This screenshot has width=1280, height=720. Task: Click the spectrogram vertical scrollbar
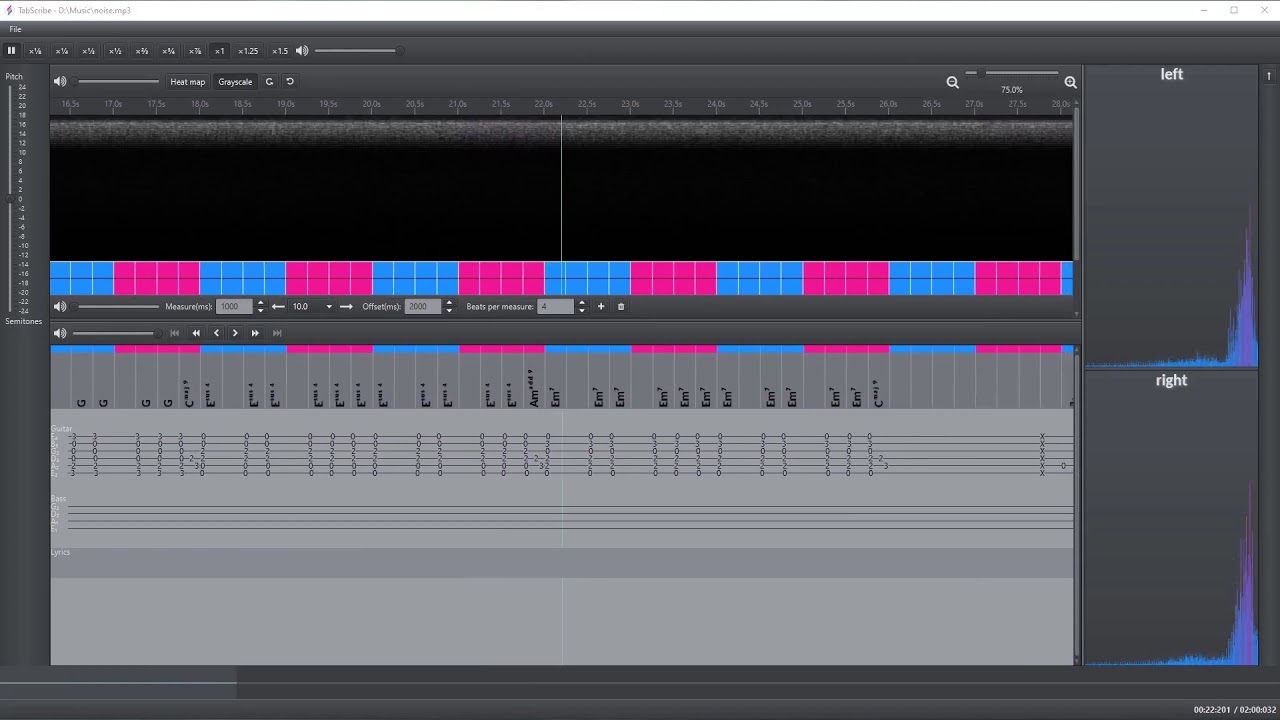1077,185
